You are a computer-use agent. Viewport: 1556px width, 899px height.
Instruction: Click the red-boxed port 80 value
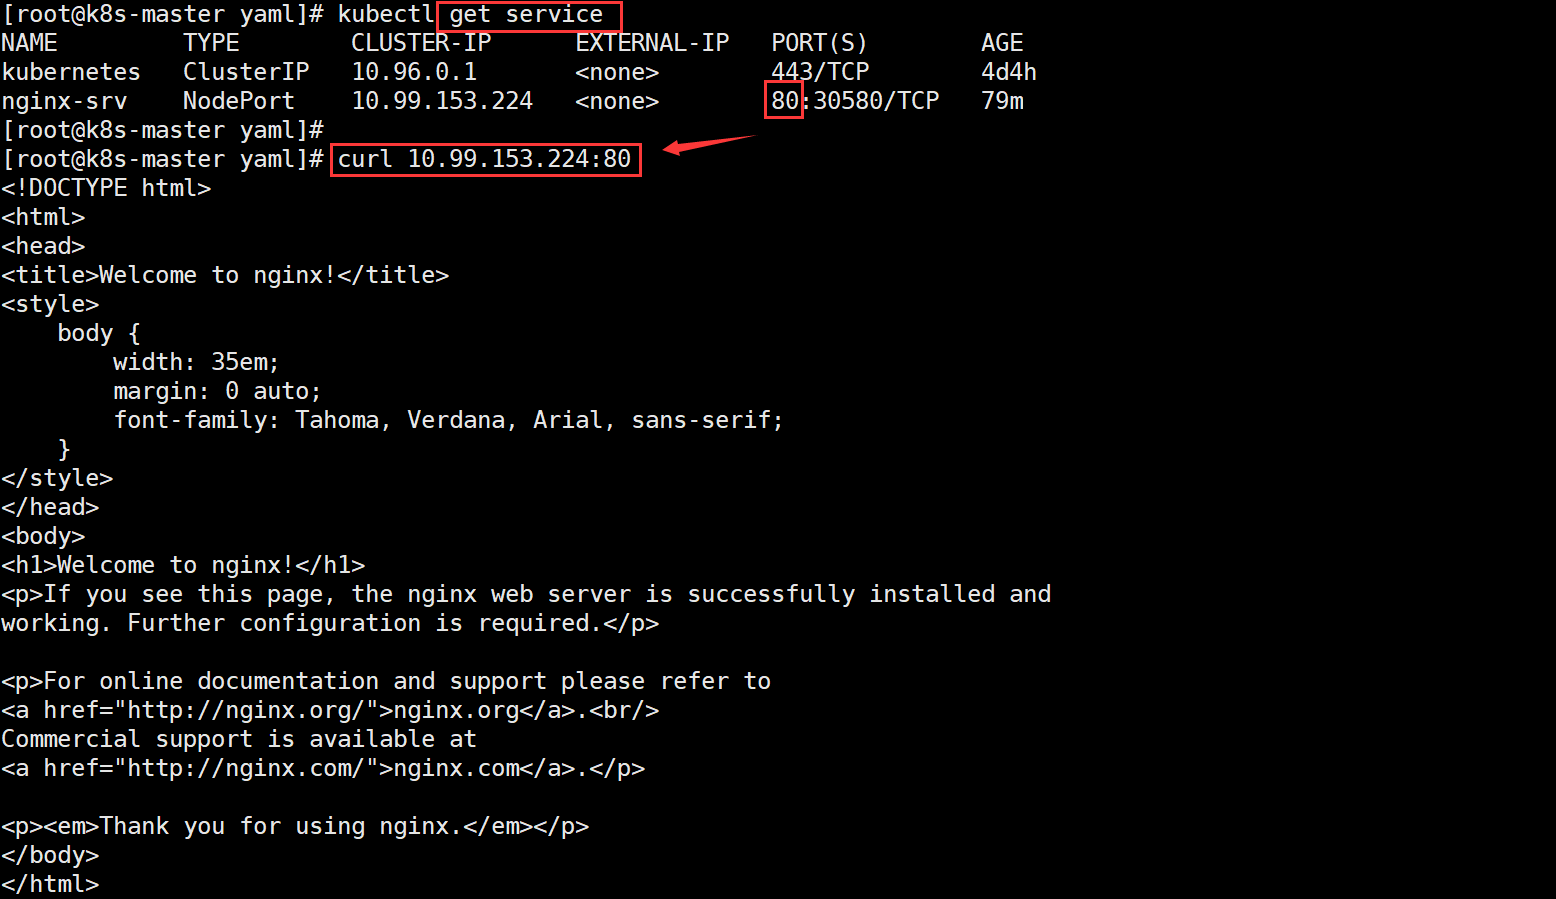point(784,101)
